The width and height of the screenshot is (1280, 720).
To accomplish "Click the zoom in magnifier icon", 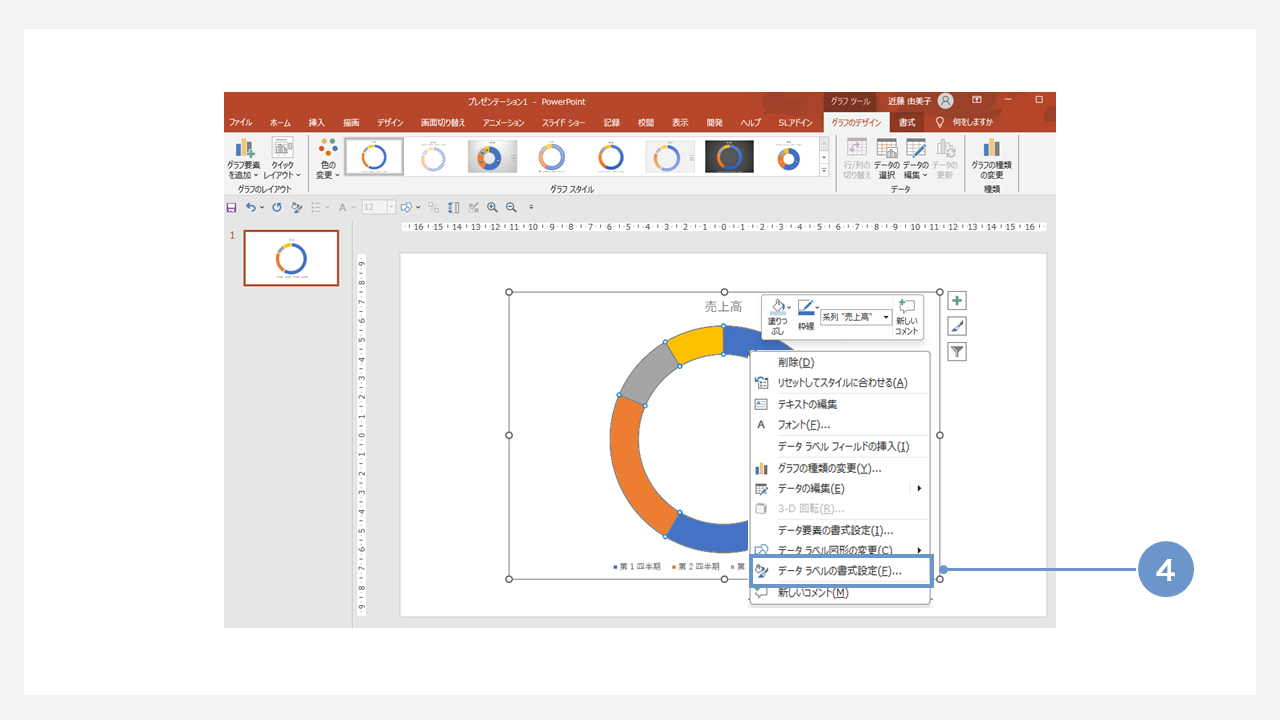I will coord(492,208).
